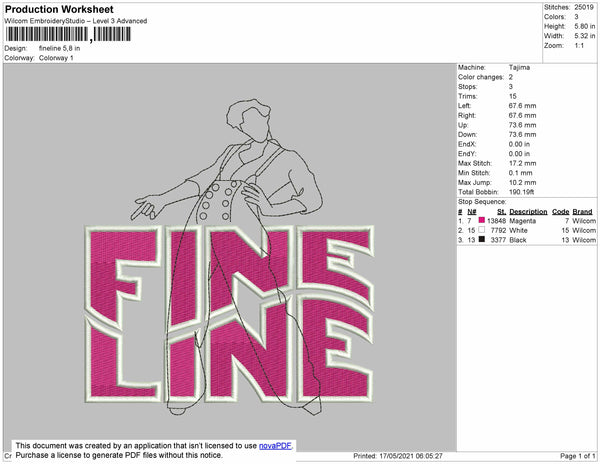Viewport: 600px width, 464px height.
Task: Select the Black stitch count 3377
Action: pyautogui.click(x=498, y=240)
